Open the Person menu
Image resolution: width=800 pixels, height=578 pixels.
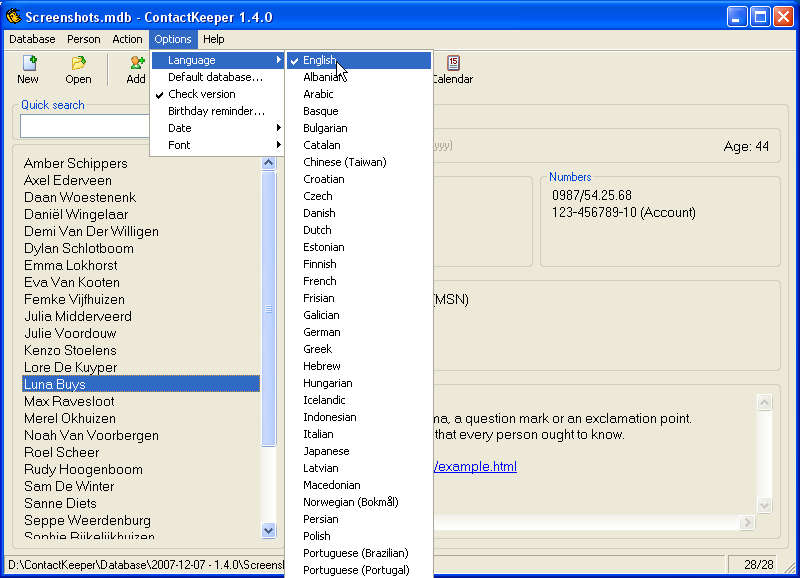84,39
